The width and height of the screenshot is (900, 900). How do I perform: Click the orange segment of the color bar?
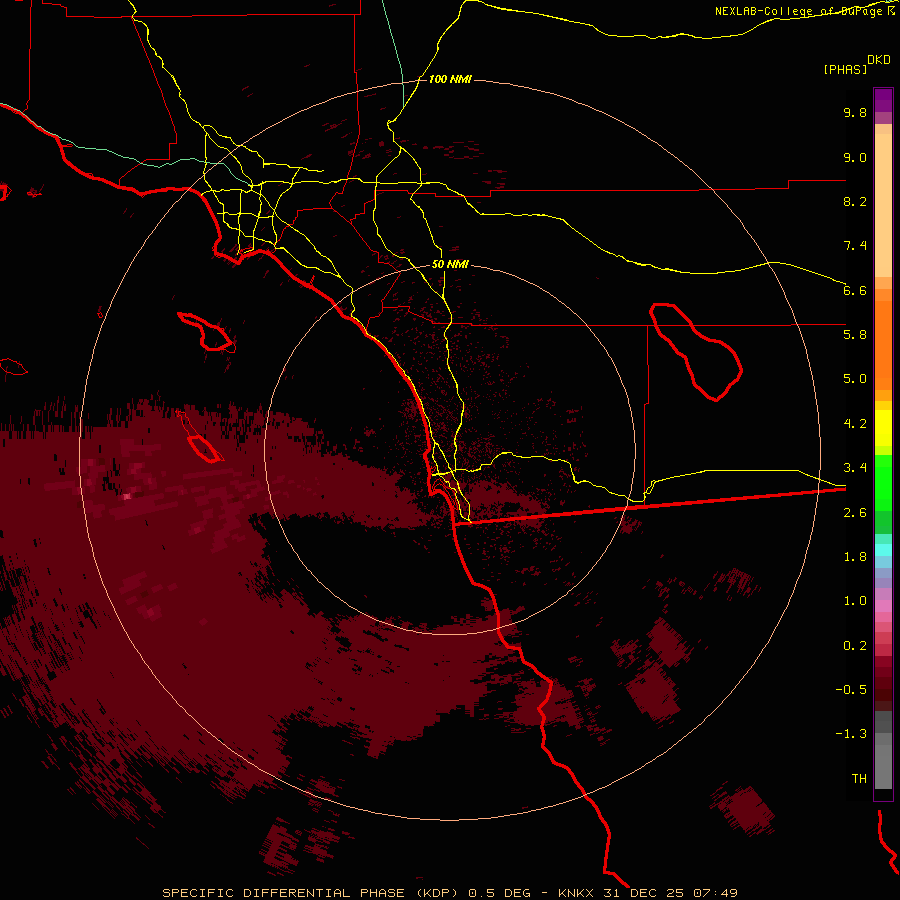pos(883,346)
